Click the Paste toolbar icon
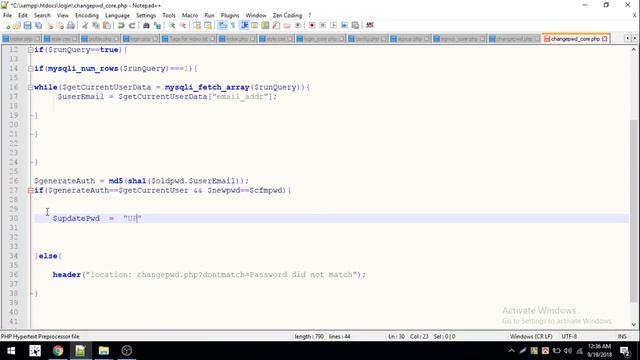Image resolution: width=640 pixels, height=360 pixels. pyautogui.click(x=107, y=25)
